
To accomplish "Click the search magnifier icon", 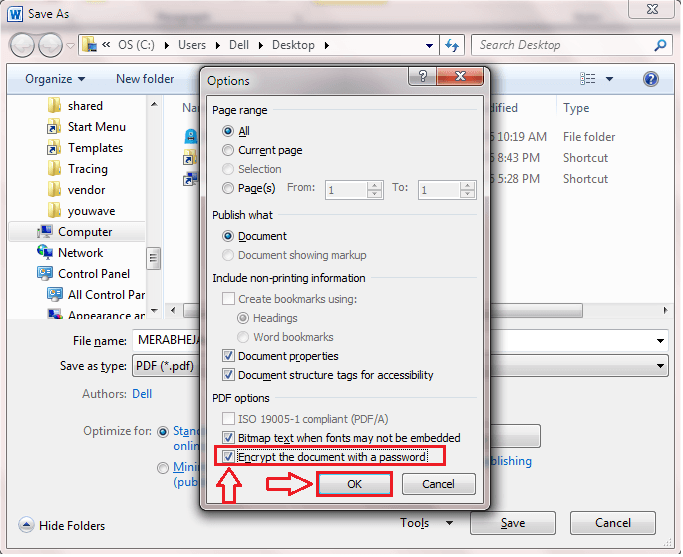I will 660,45.
